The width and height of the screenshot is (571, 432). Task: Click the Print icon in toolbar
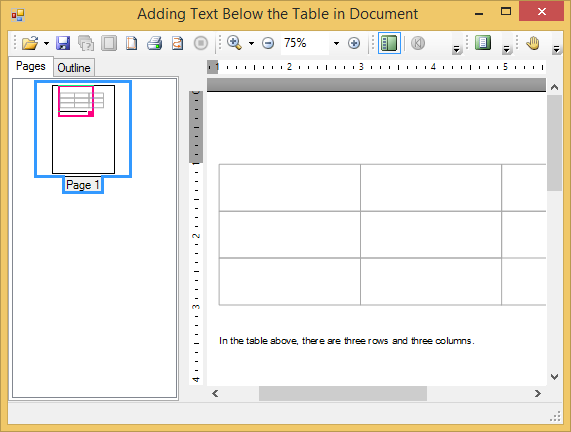154,43
